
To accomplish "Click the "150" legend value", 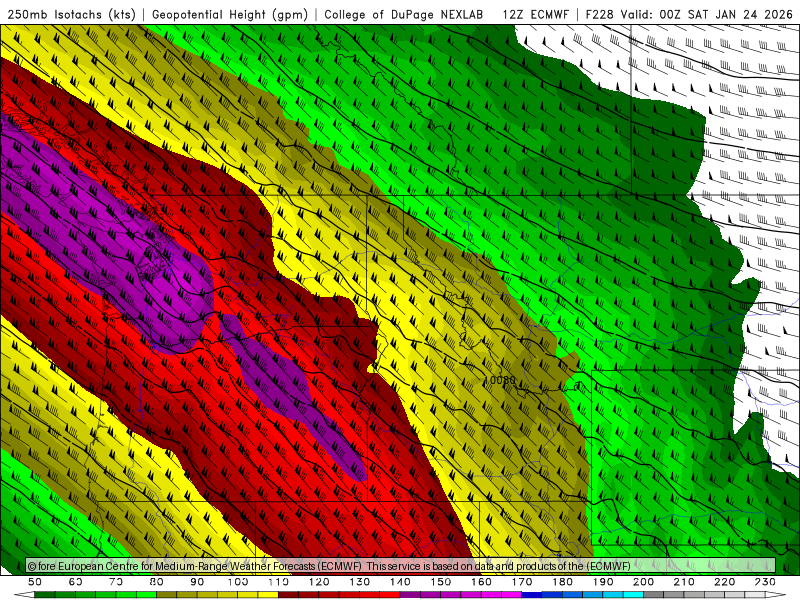I will coord(441,582).
